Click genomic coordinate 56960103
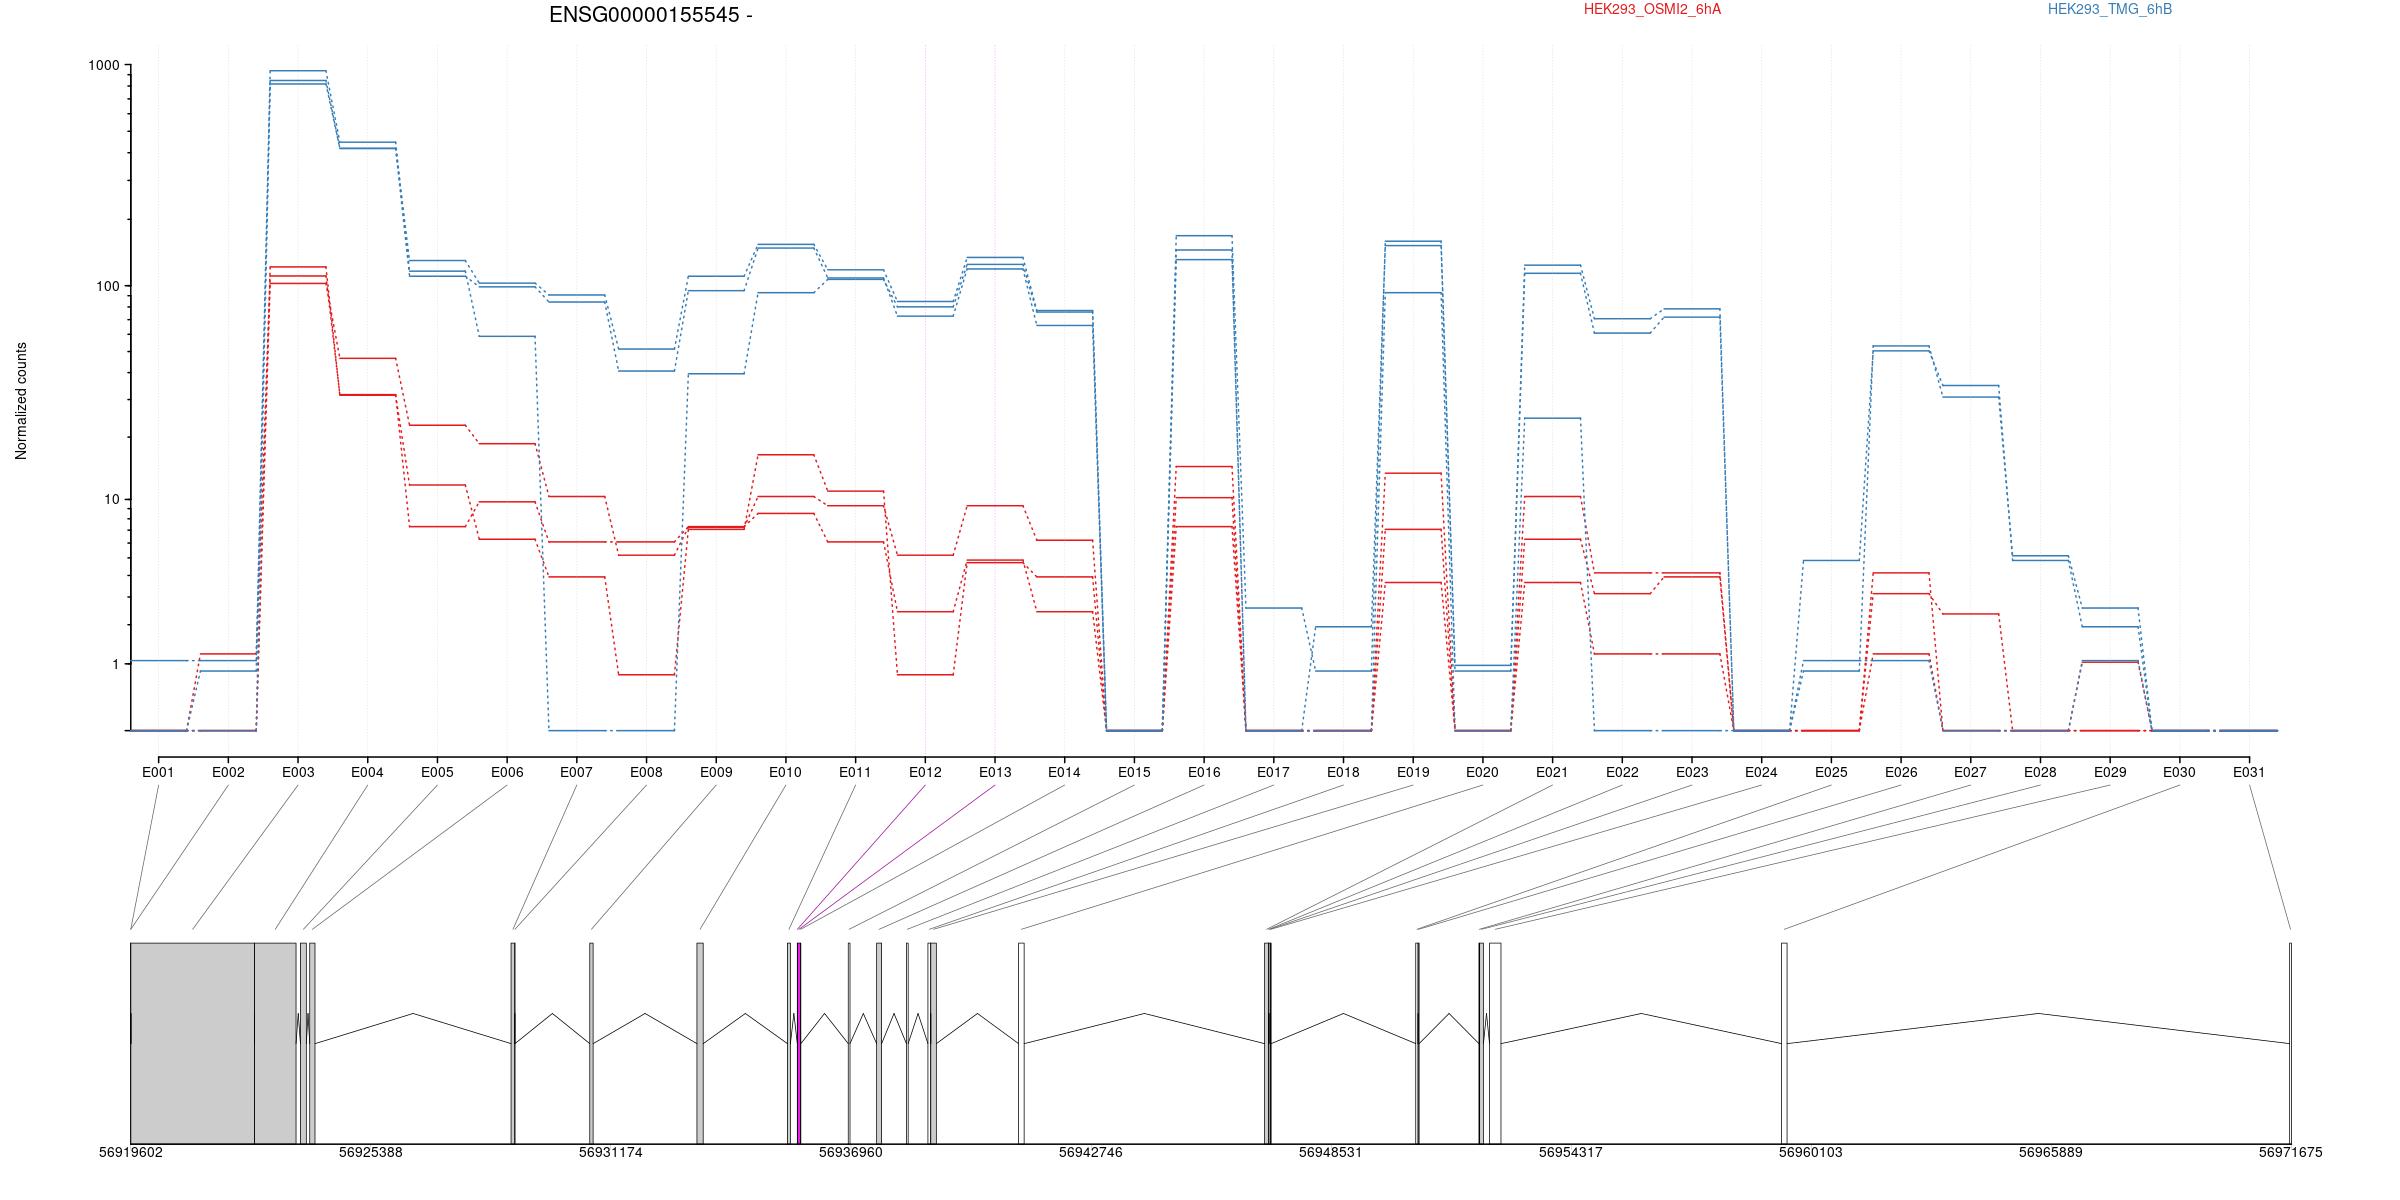Screen dimensions: 2400x1200 tap(1811, 1152)
